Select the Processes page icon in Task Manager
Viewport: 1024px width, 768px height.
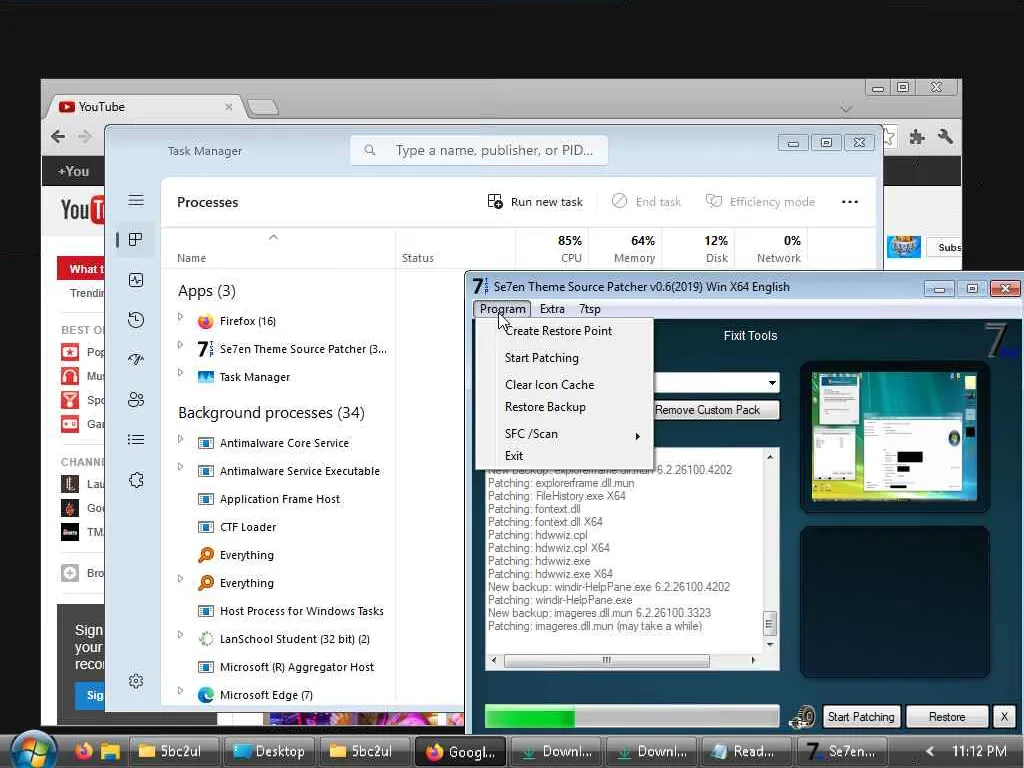click(136, 240)
